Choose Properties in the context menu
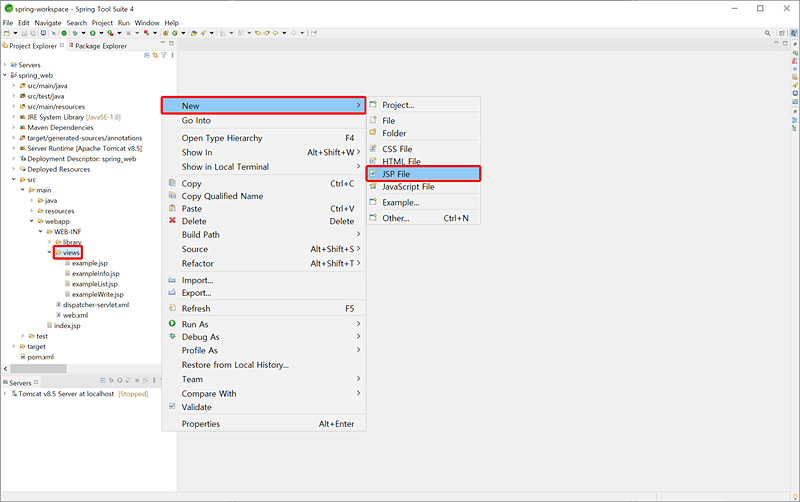This screenshot has height=502, width=800. click(264, 423)
